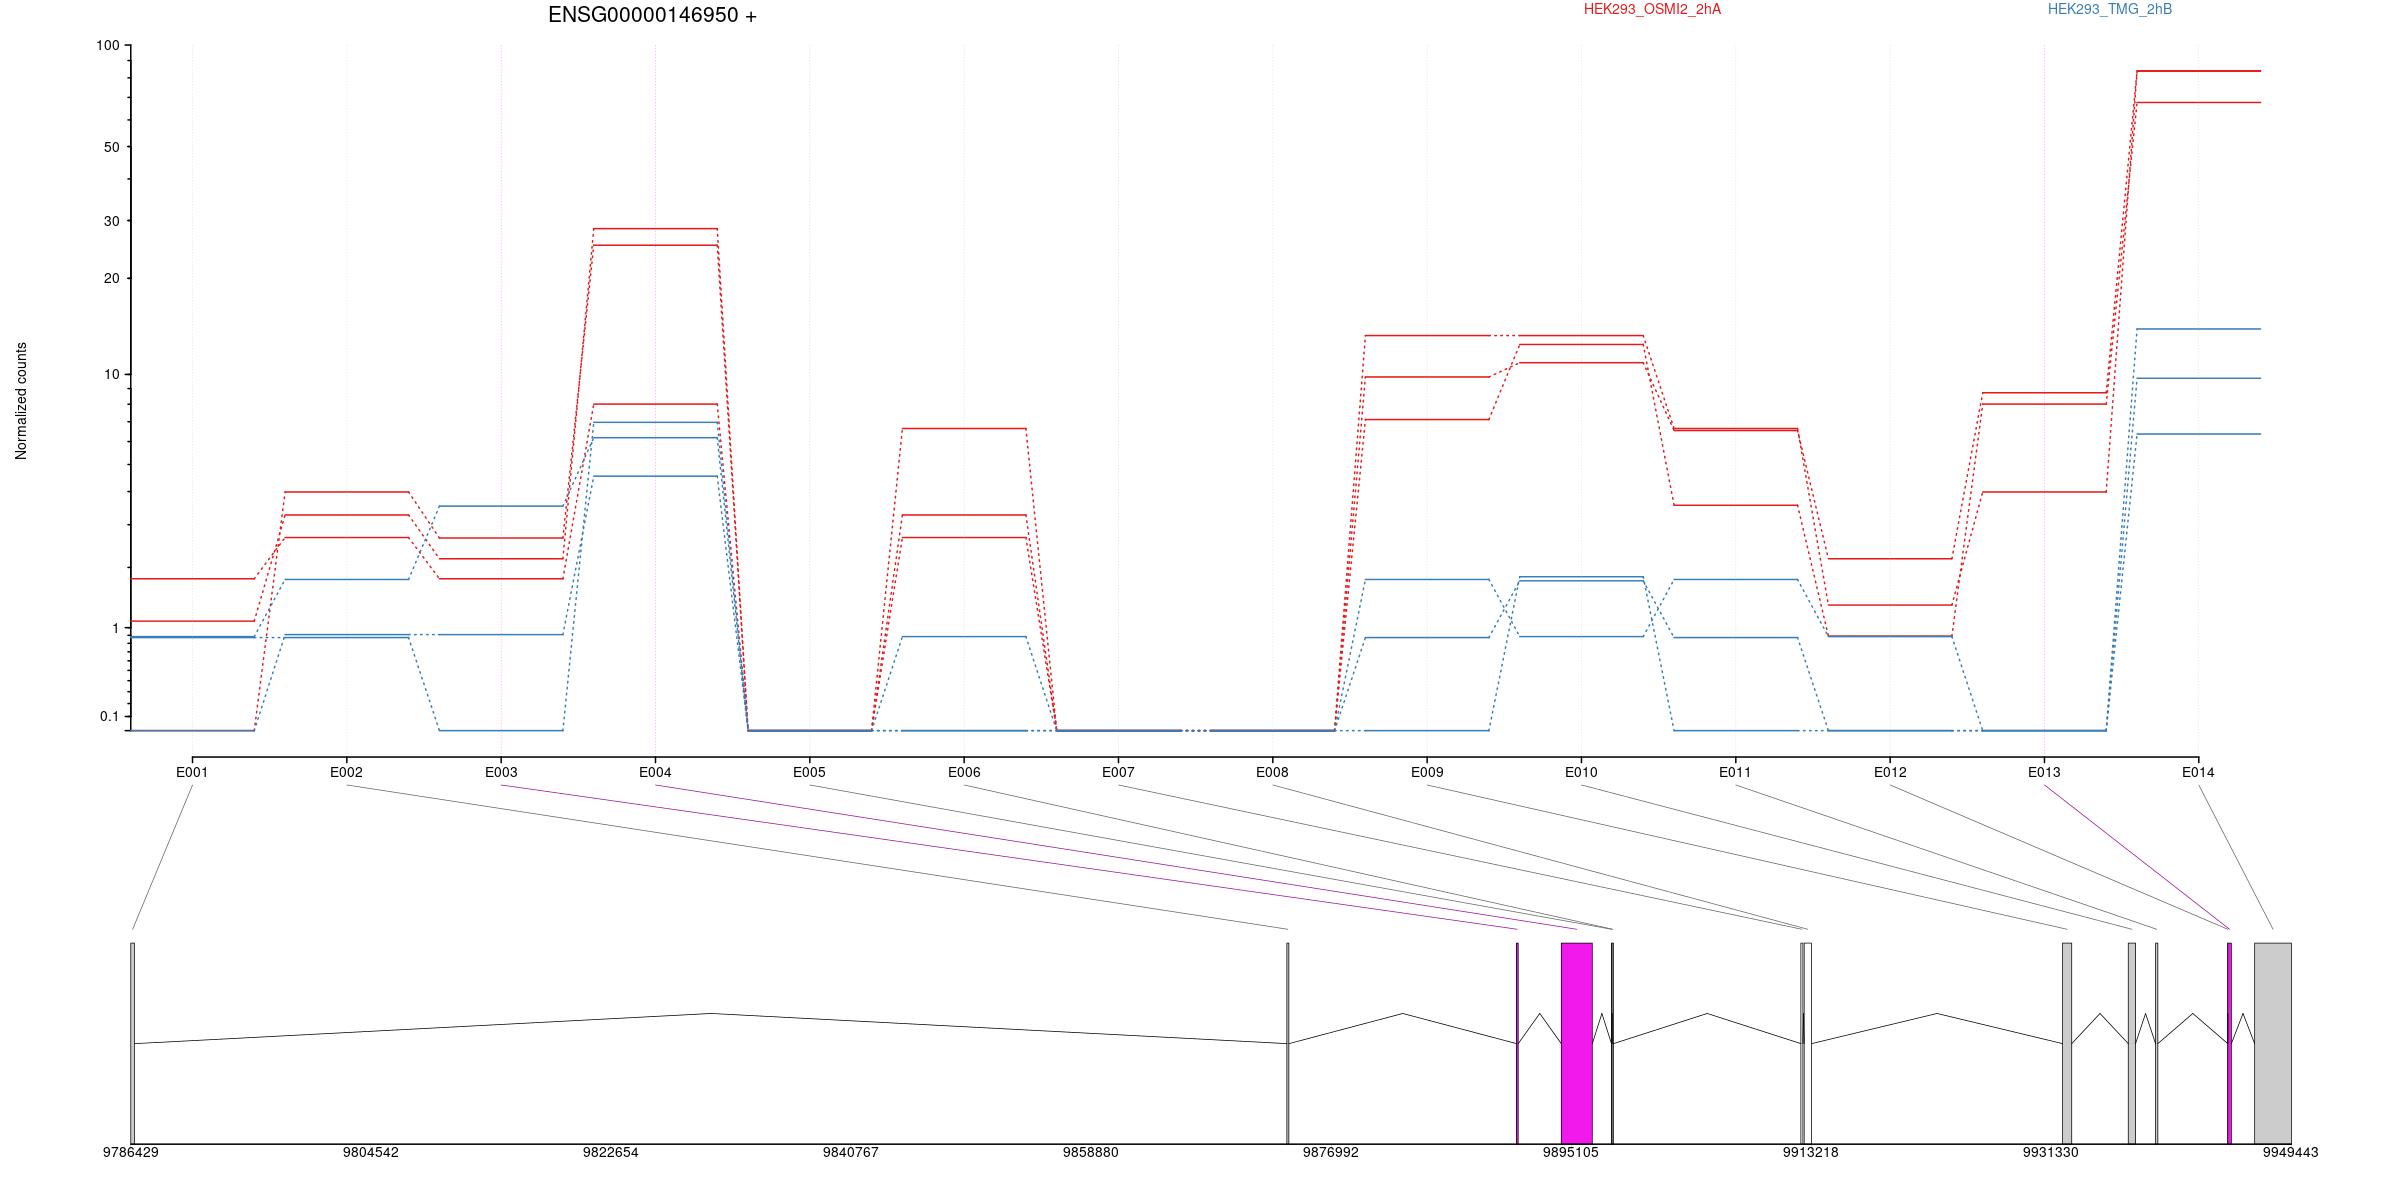Image resolution: width=2400 pixels, height=1200 pixels.
Task: Click the gene title ENSG00000146950 +
Action: (x=652, y=15)
